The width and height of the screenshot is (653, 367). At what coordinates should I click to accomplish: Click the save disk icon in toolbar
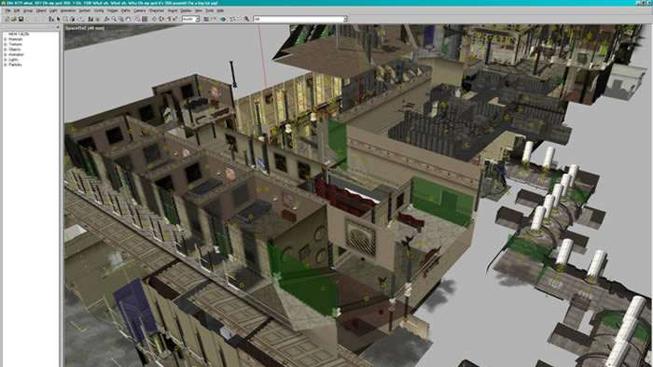20,19
